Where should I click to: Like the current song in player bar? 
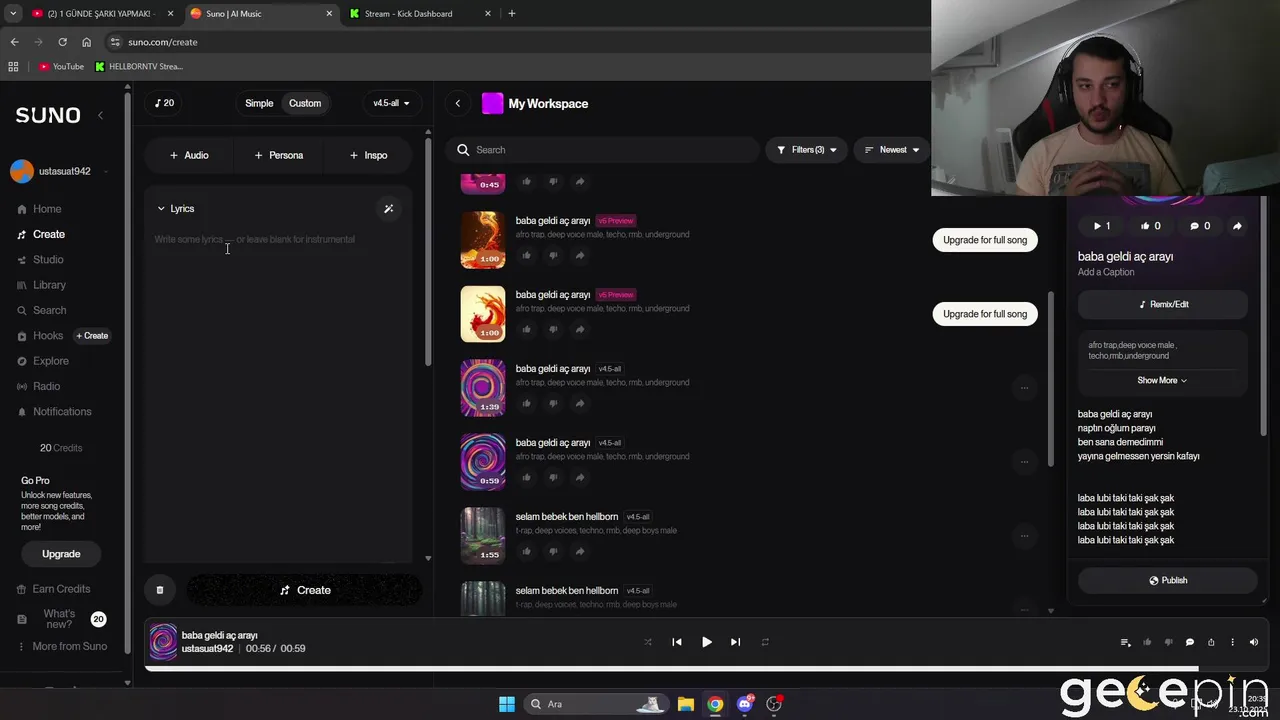1147,642
